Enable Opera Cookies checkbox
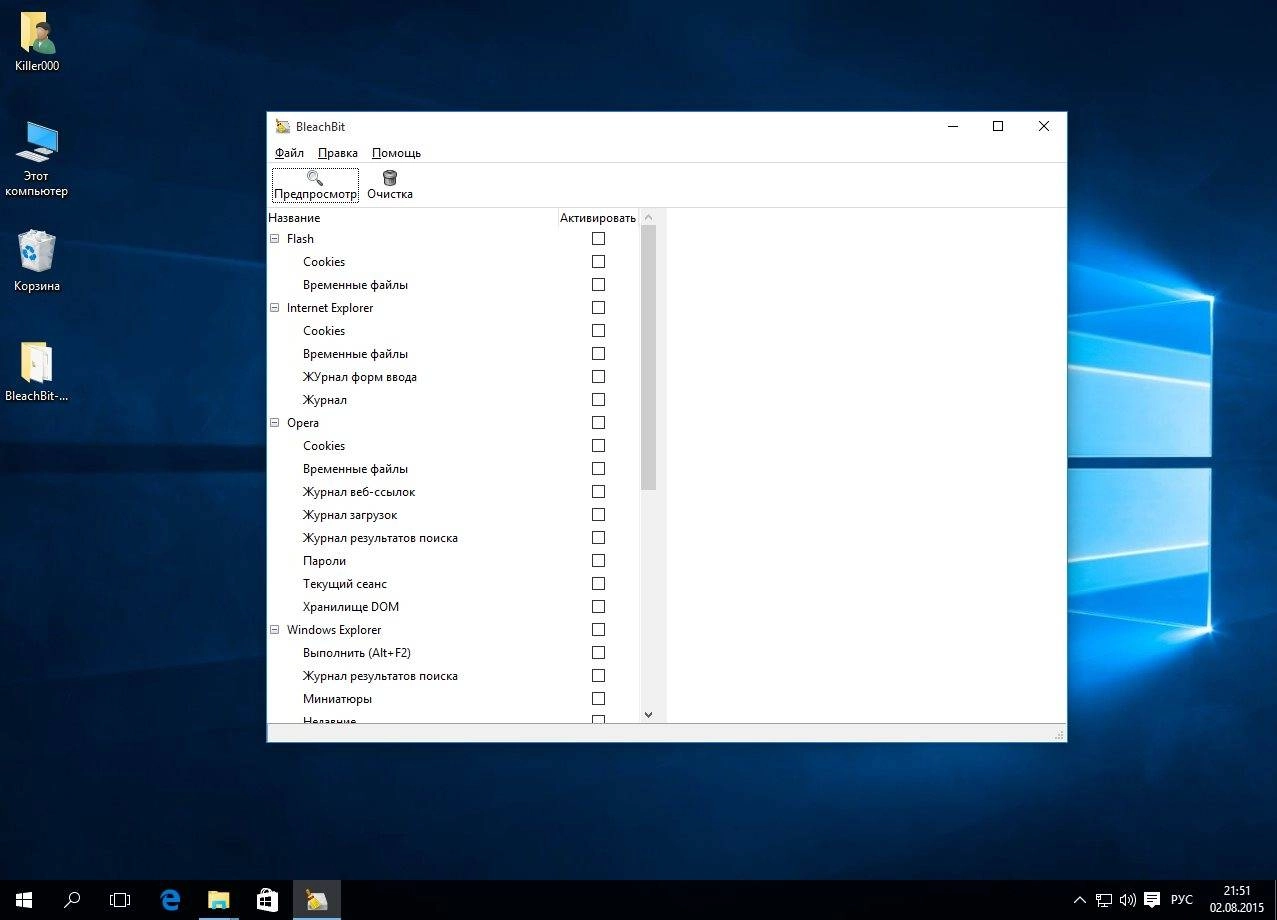The image size is (1277, 920). (x=598, y=446)
